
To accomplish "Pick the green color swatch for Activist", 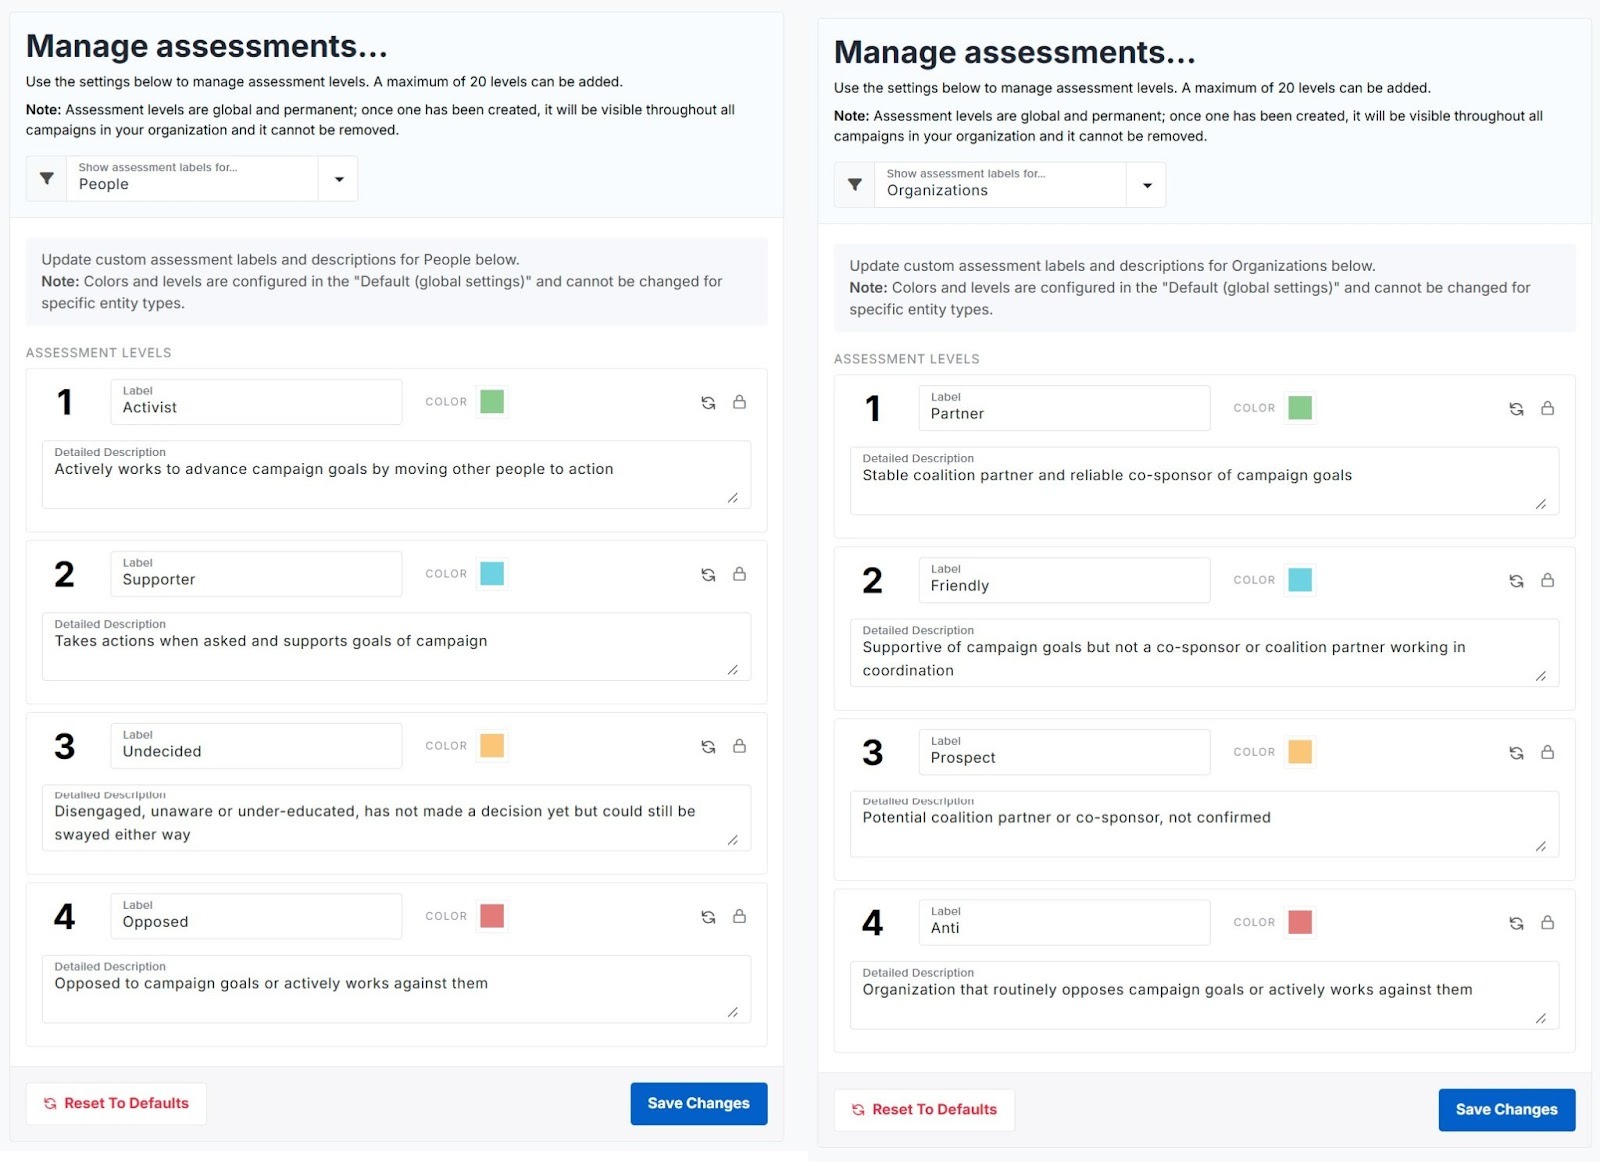I will click(x=492, y=402).
